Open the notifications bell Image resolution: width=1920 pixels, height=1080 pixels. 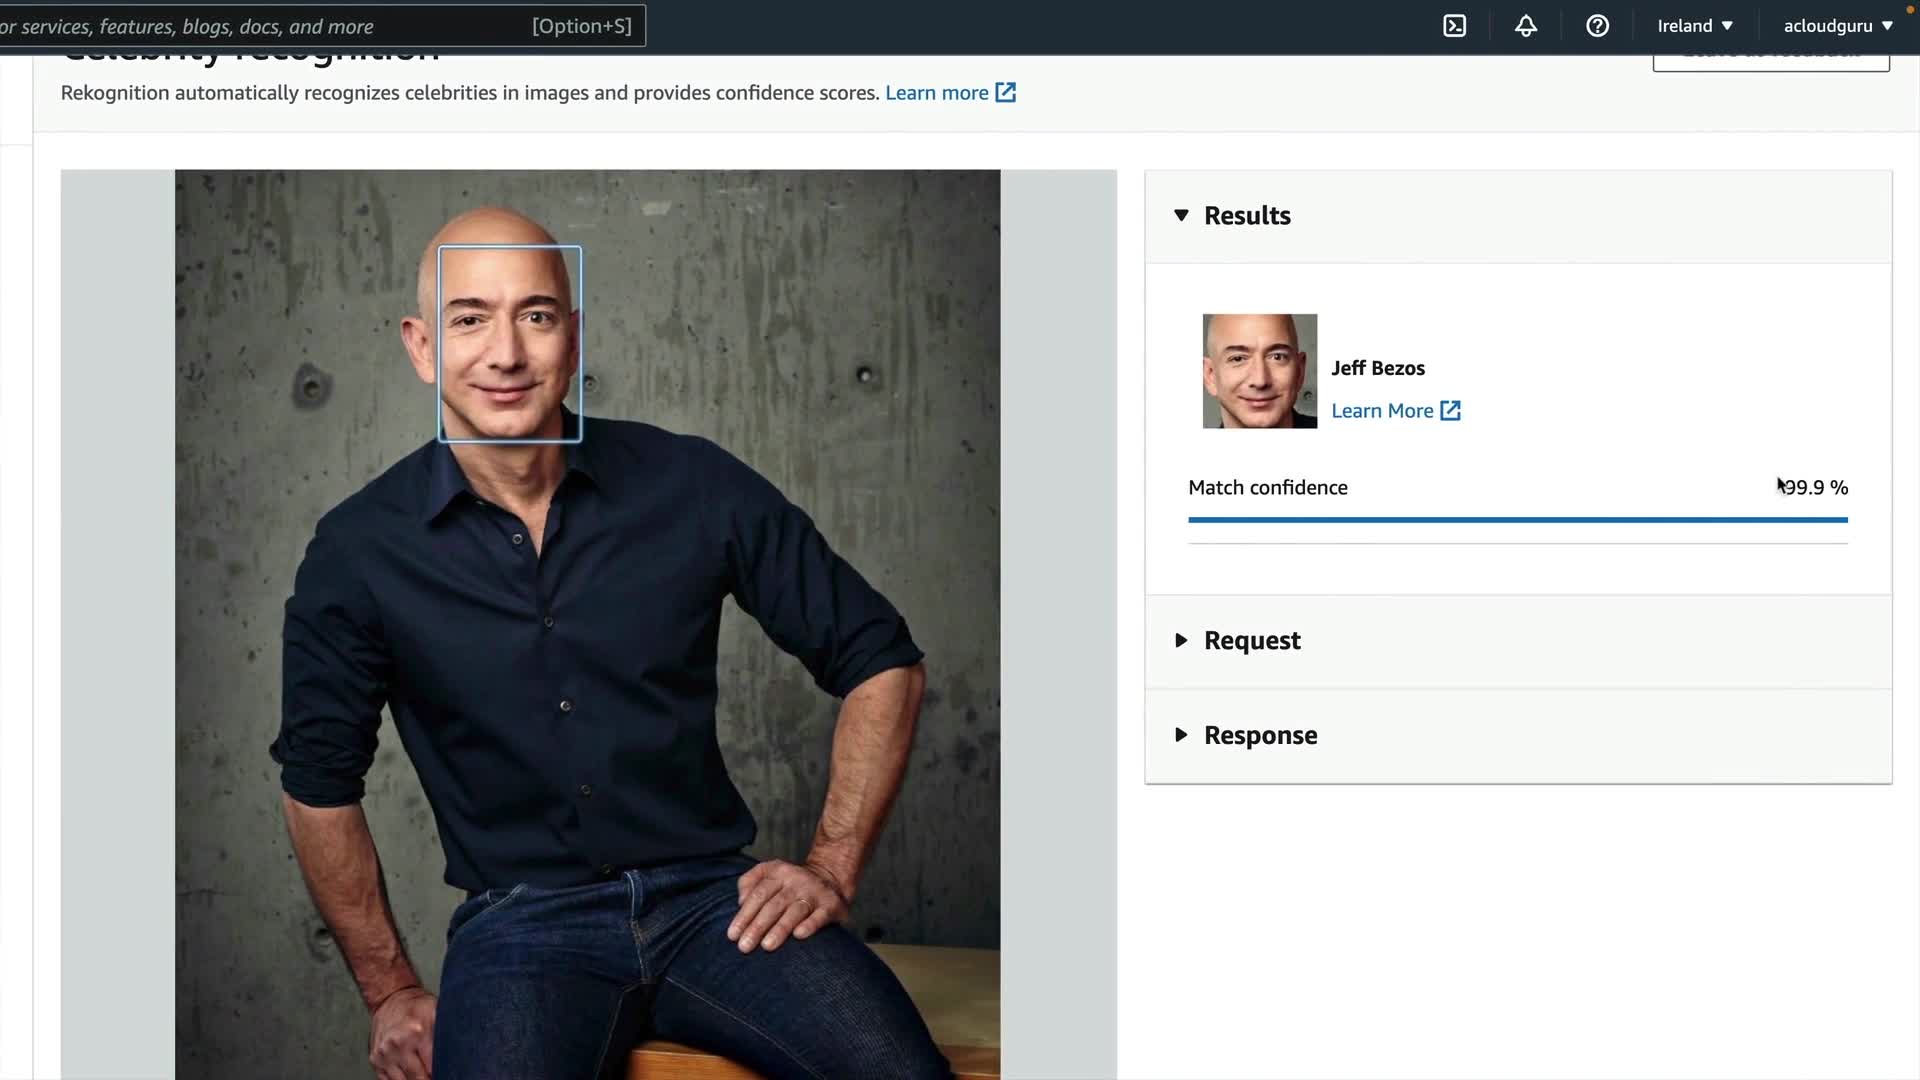[x=1525, y=26]
